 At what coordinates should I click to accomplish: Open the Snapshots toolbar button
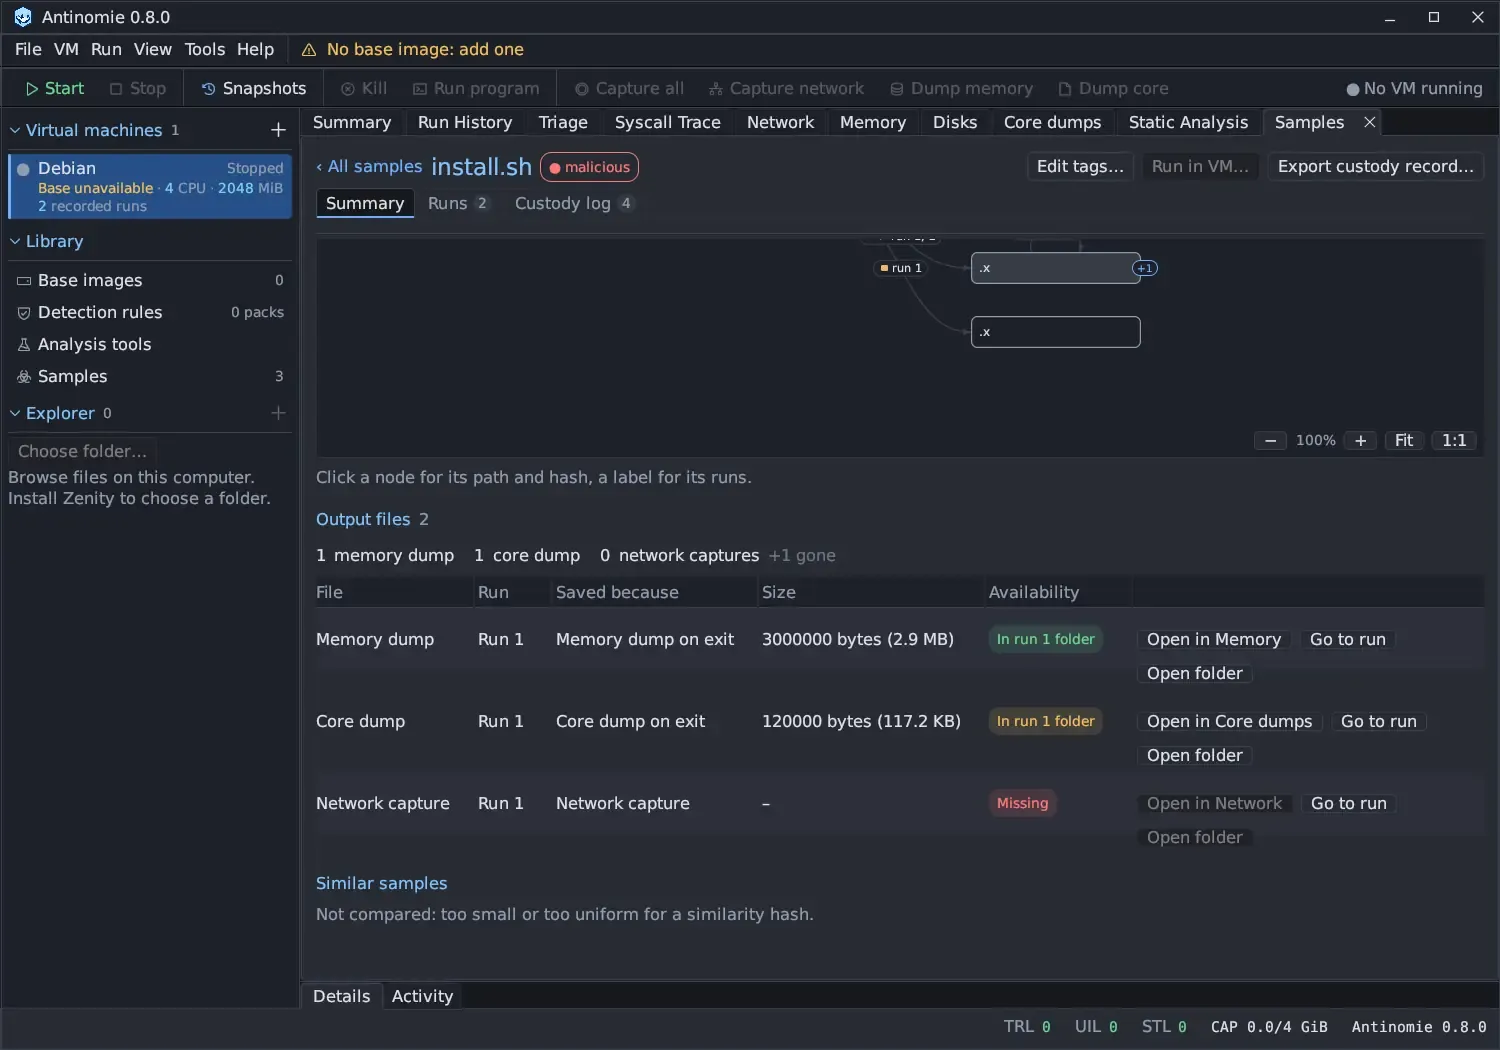coord(253,89)
